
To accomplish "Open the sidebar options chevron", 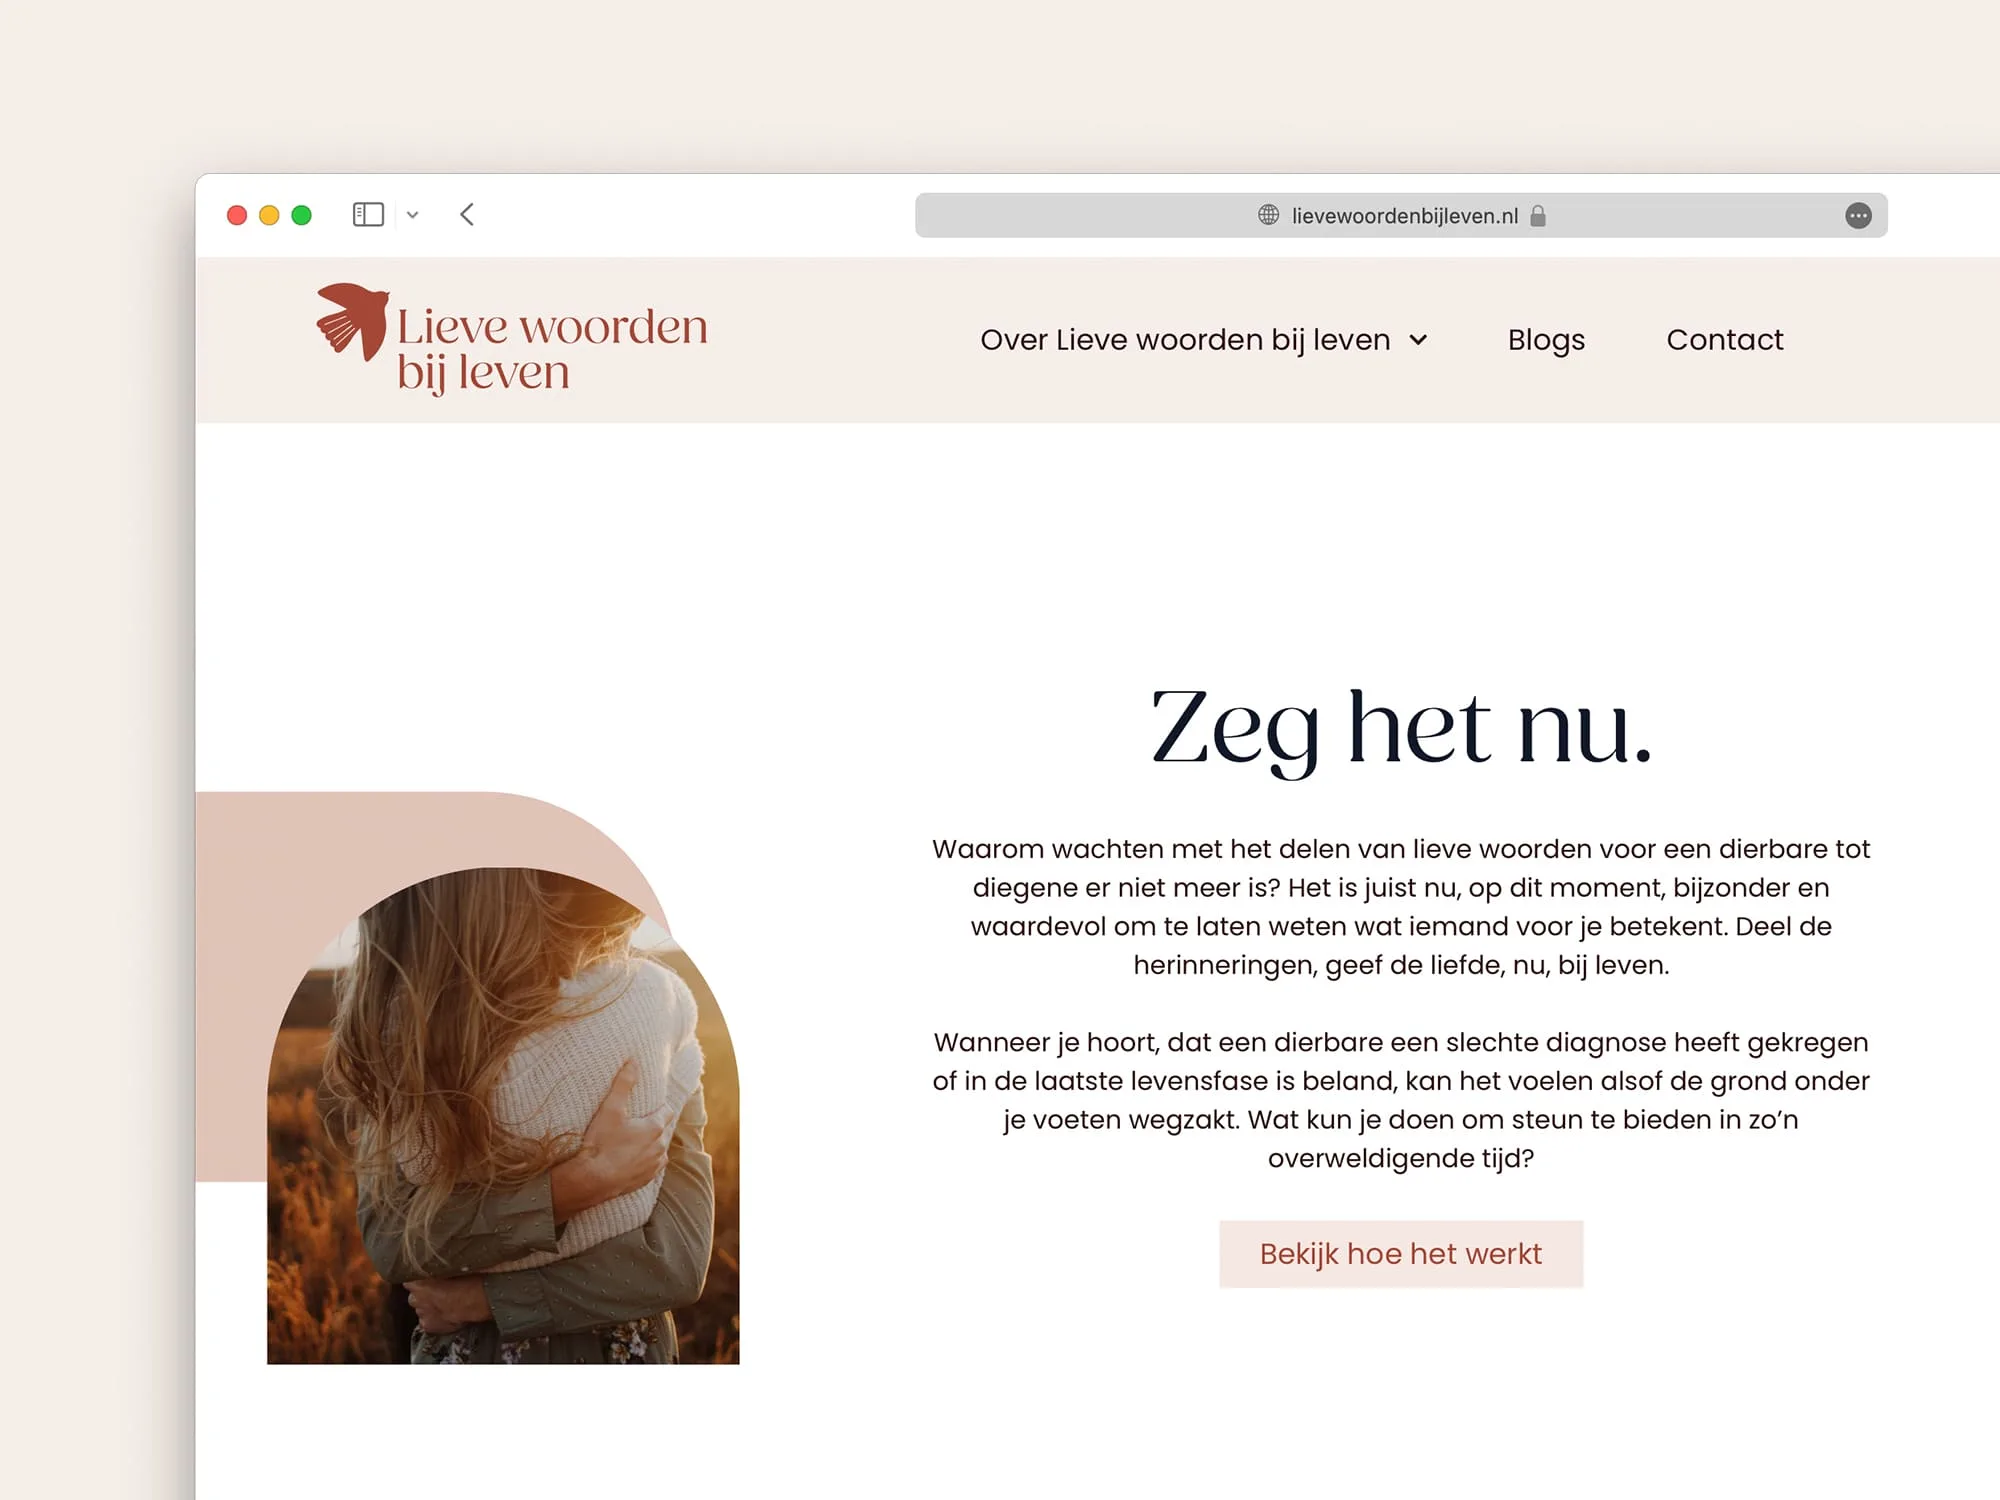I will [412, 215].
